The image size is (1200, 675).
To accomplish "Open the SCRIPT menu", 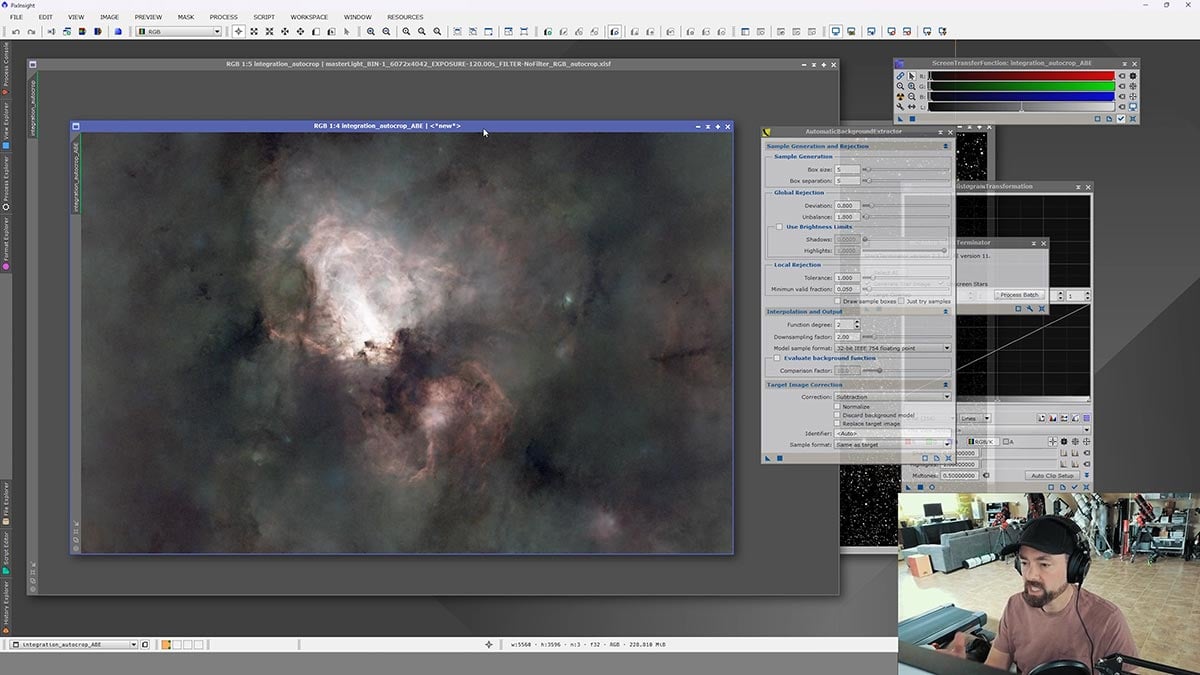I will point(263,16).
